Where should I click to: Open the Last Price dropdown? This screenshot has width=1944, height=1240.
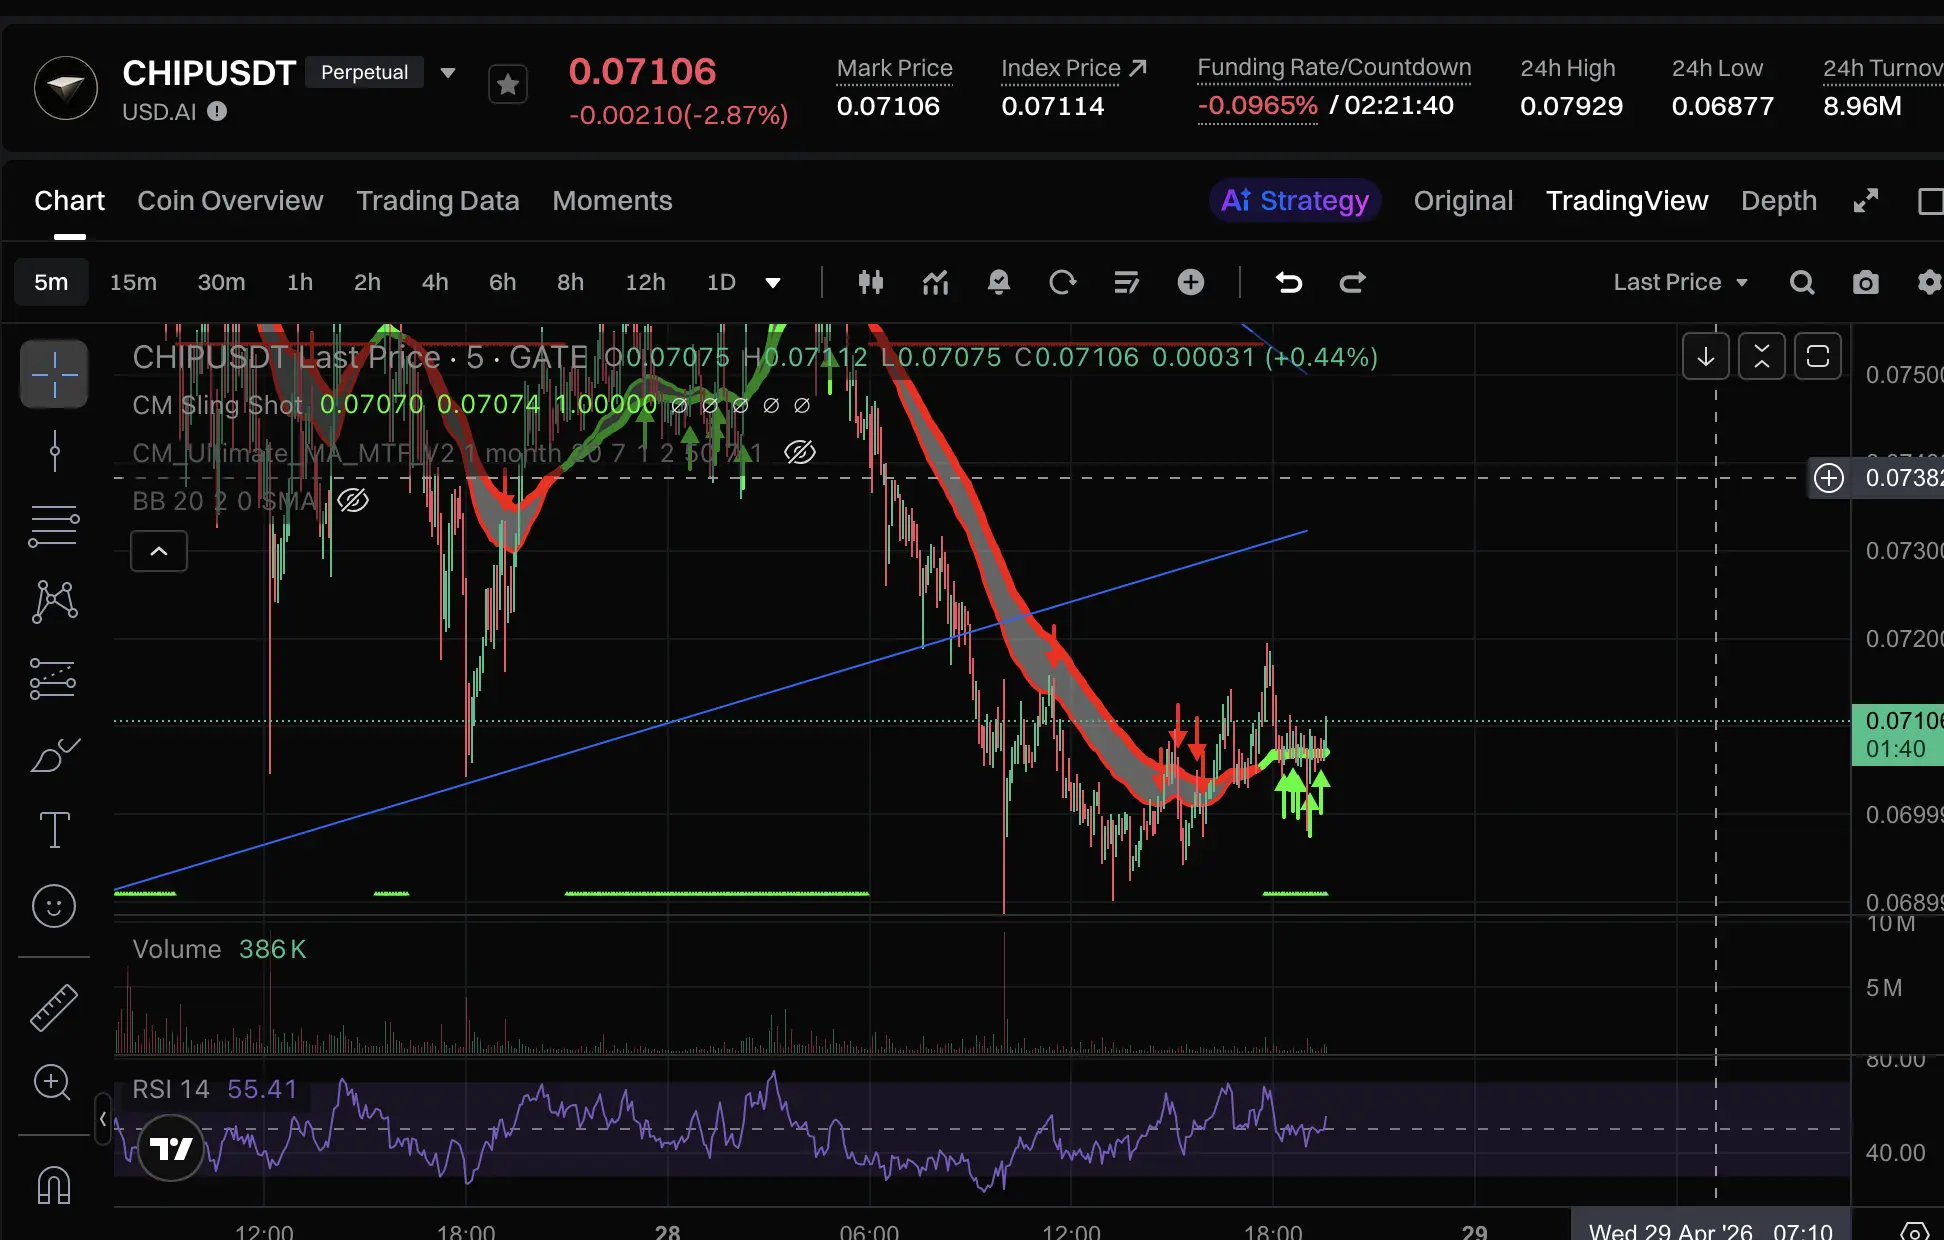1680,283
